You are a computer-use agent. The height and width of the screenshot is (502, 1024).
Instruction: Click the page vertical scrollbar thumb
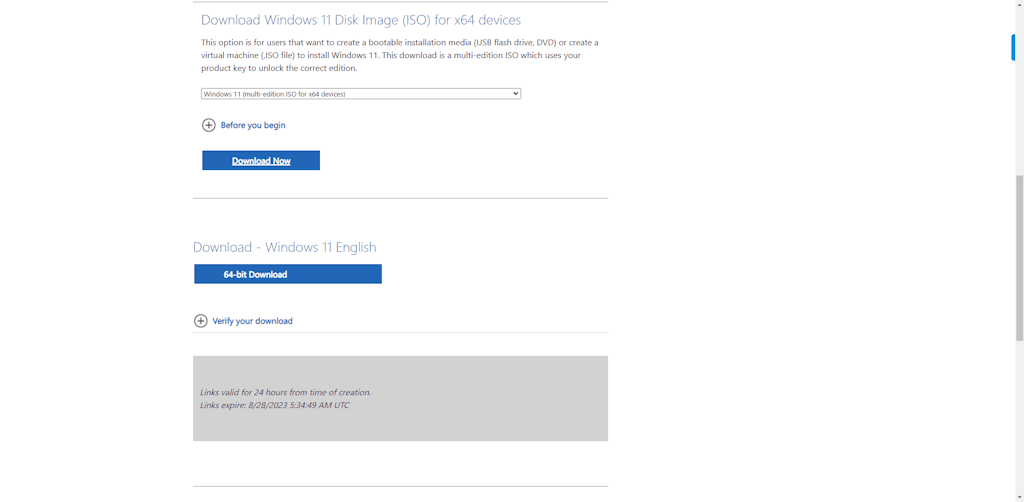pyautogui.click(x=1019, y=258)
